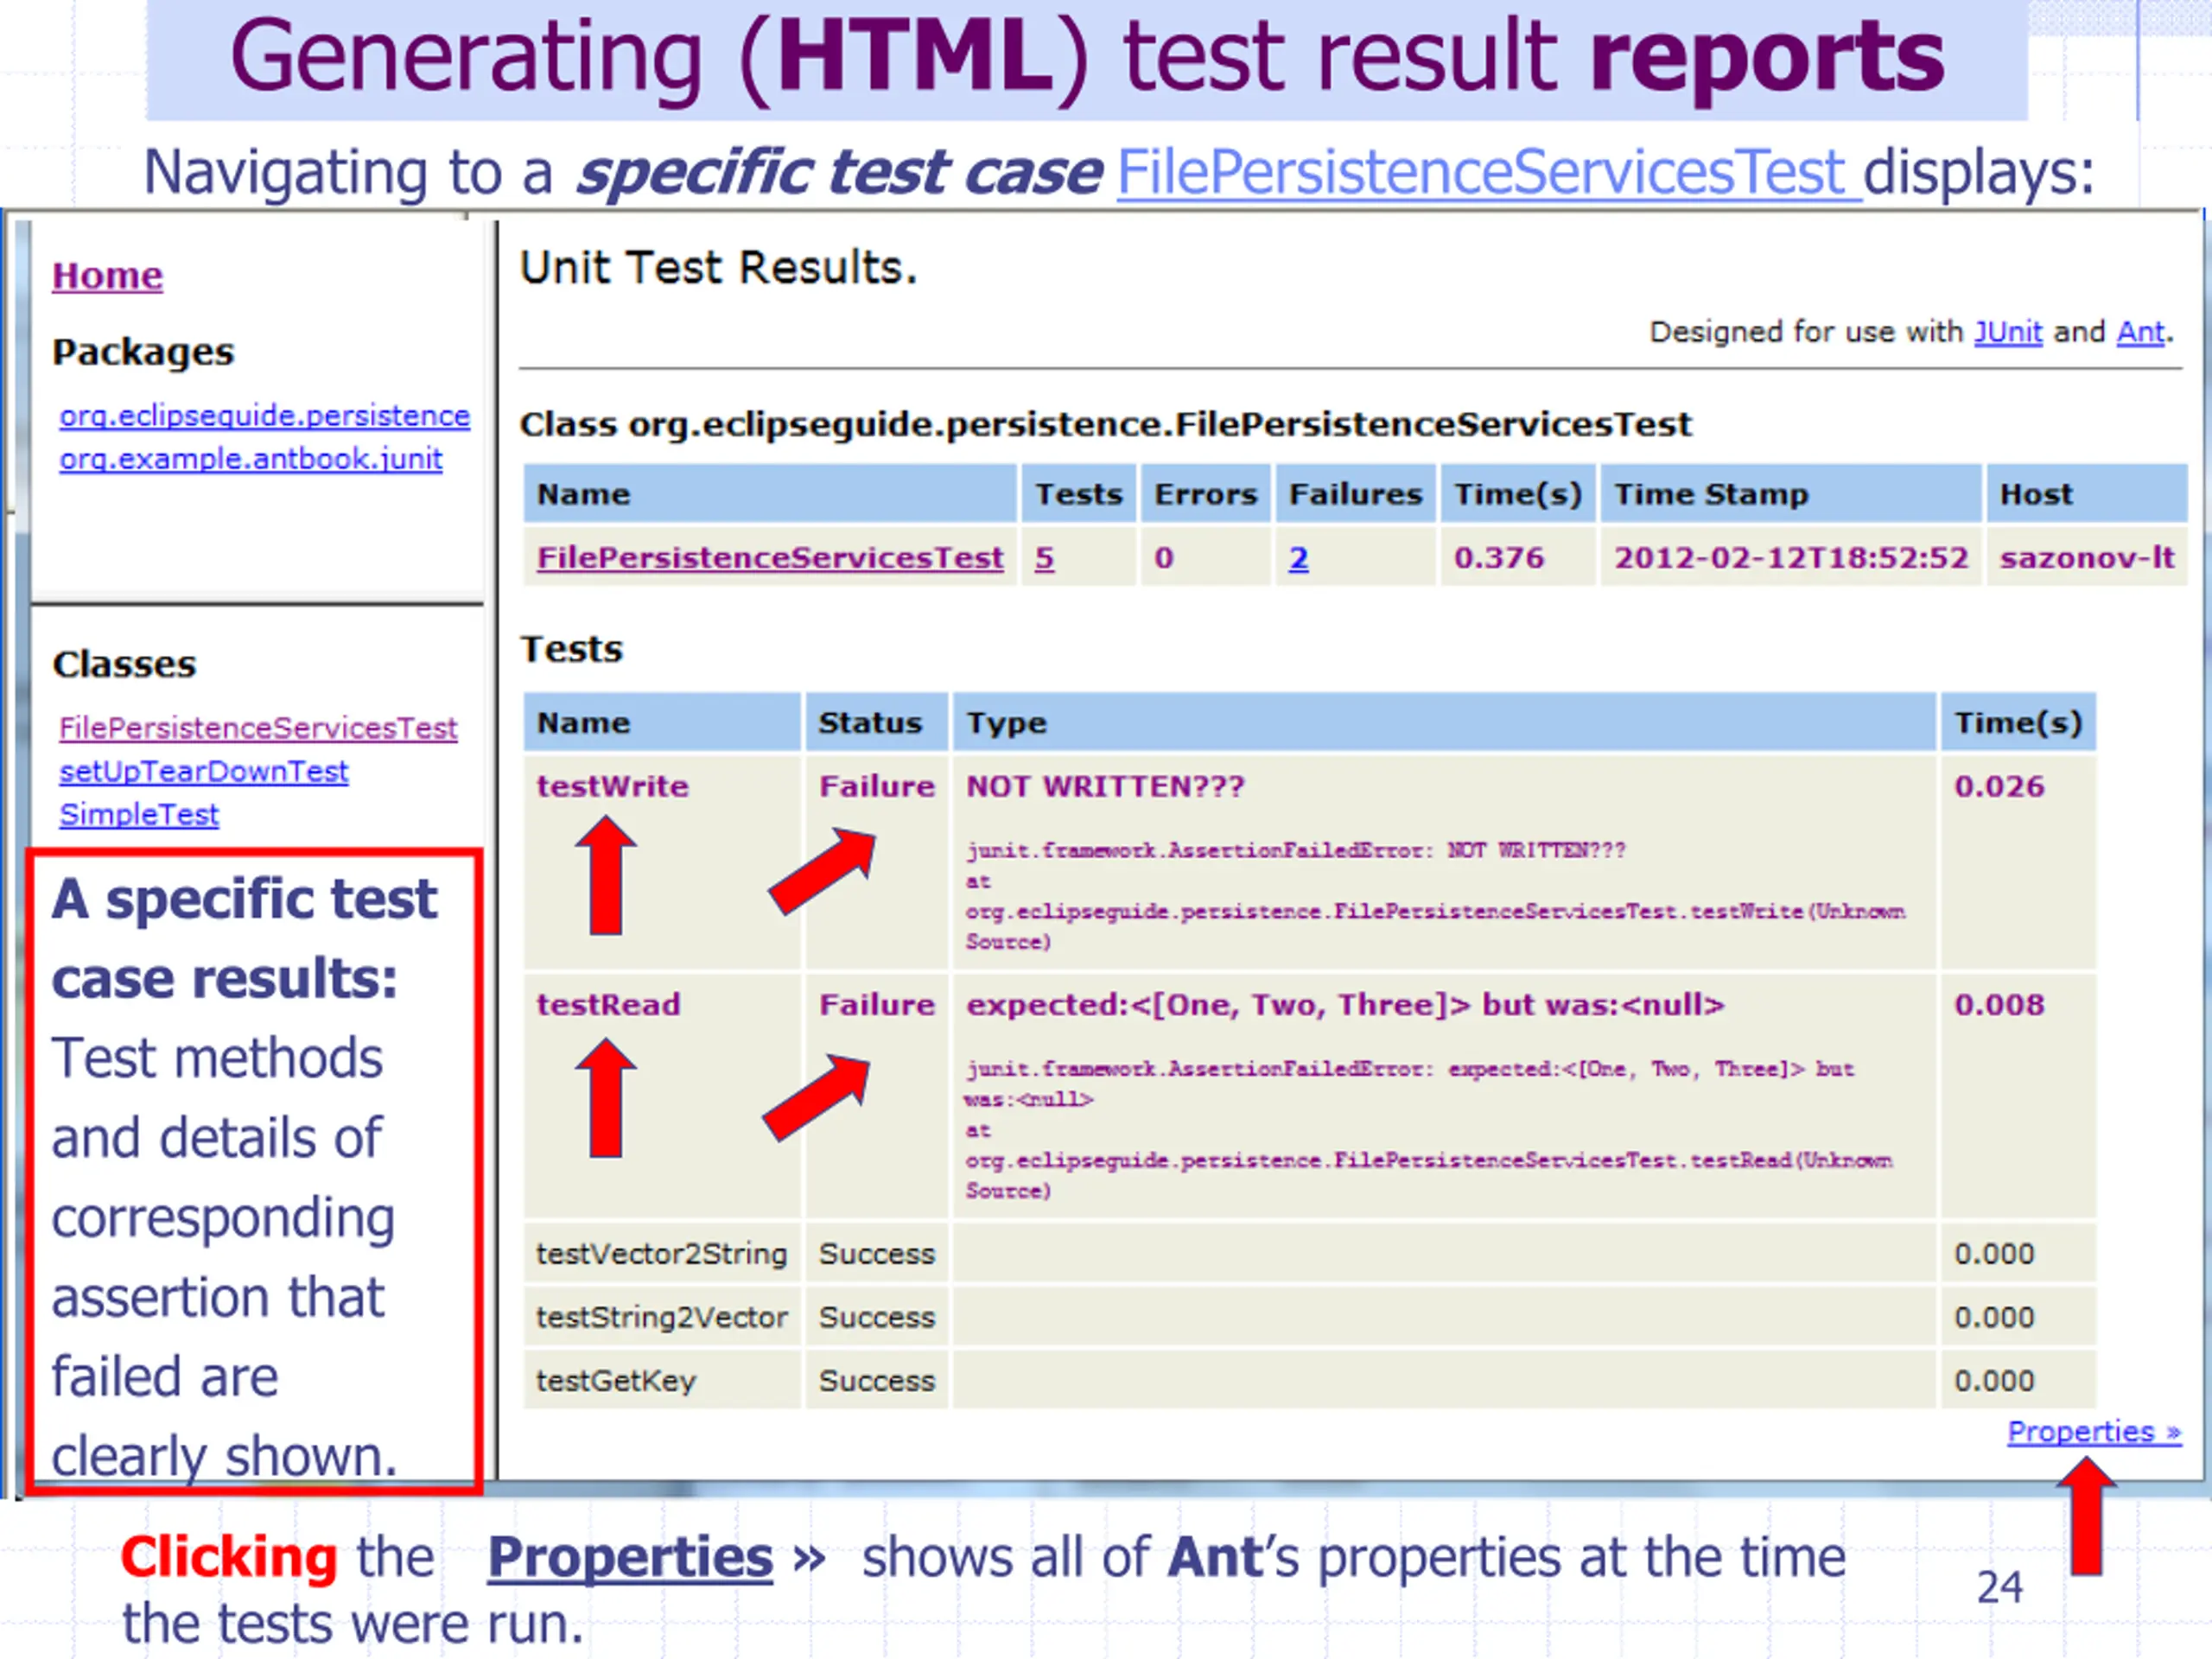Click the Failure status of testRead
The image size is (2212, 1659).
(877, 1004)
